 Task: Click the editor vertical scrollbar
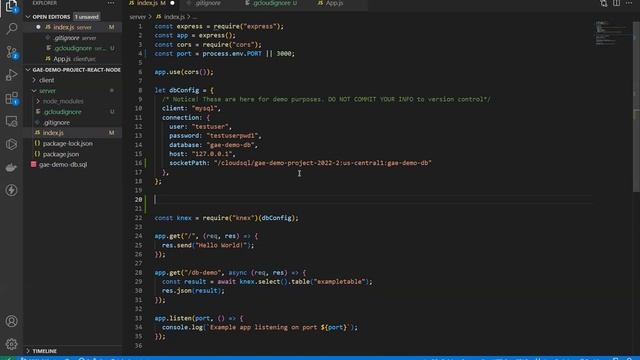tap(636, 106)
